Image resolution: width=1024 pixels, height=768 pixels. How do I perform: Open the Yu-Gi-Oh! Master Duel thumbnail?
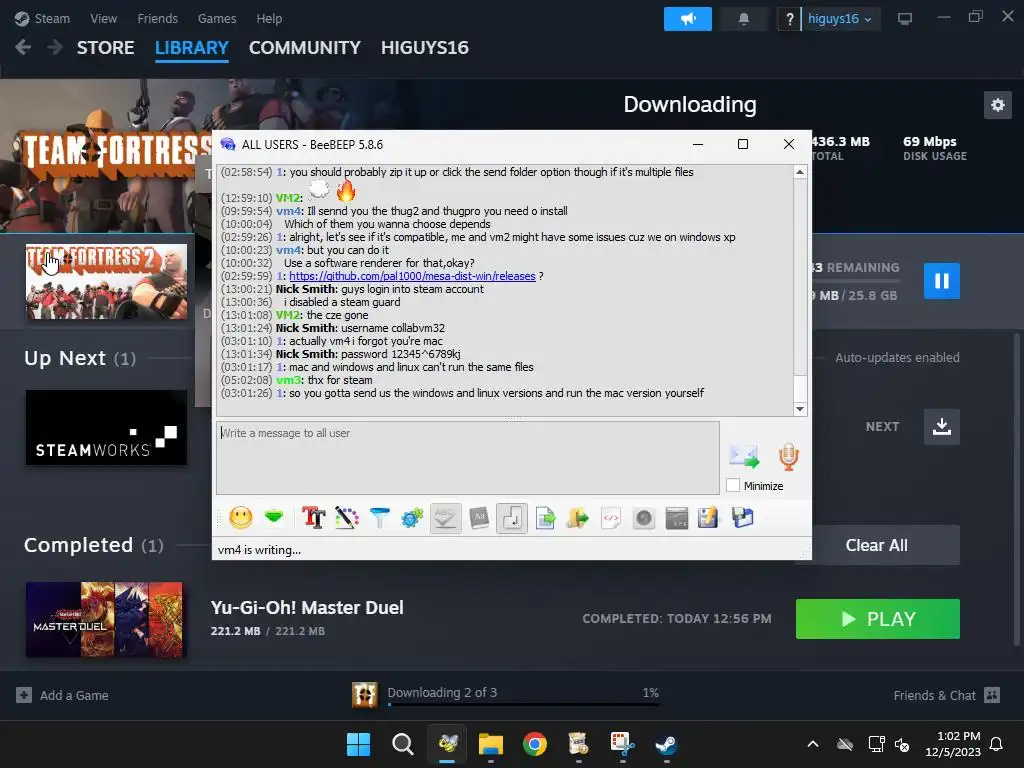[x=104, y=619]
